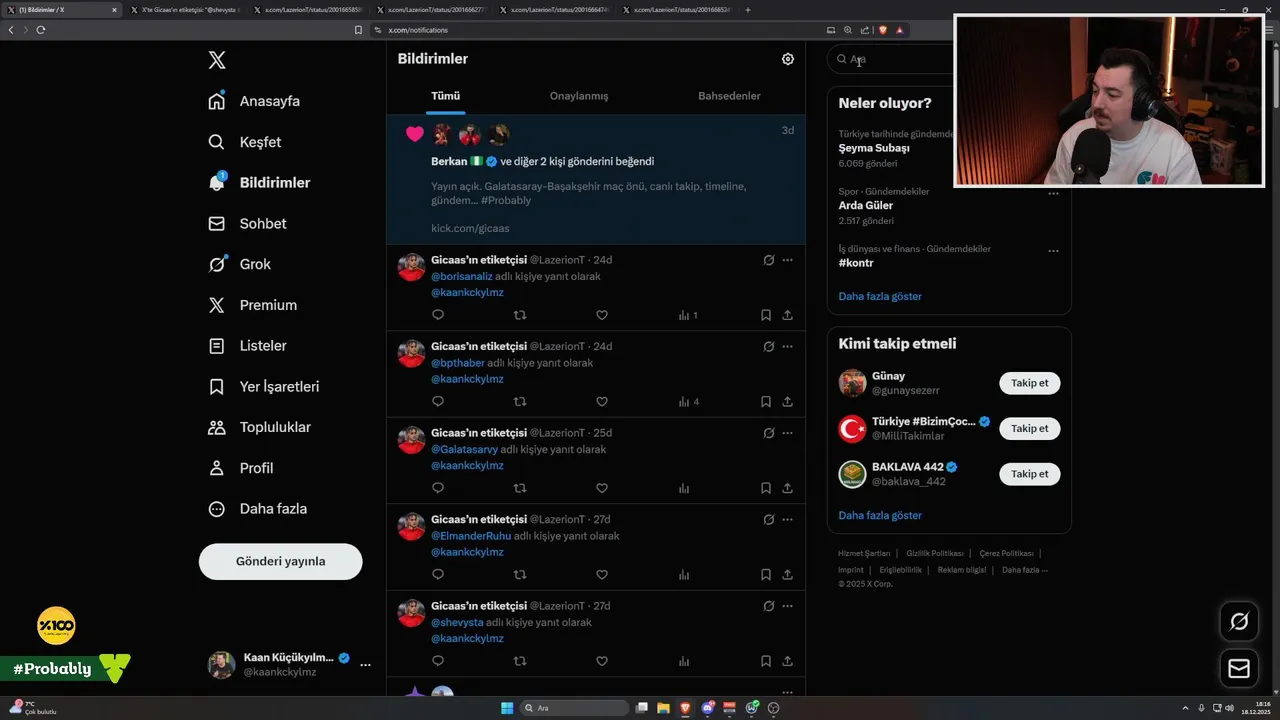Image resolution: width=1280 pixels, height=720 pixels.
Task: Open floating Grok button
Action: point(1239,622)
